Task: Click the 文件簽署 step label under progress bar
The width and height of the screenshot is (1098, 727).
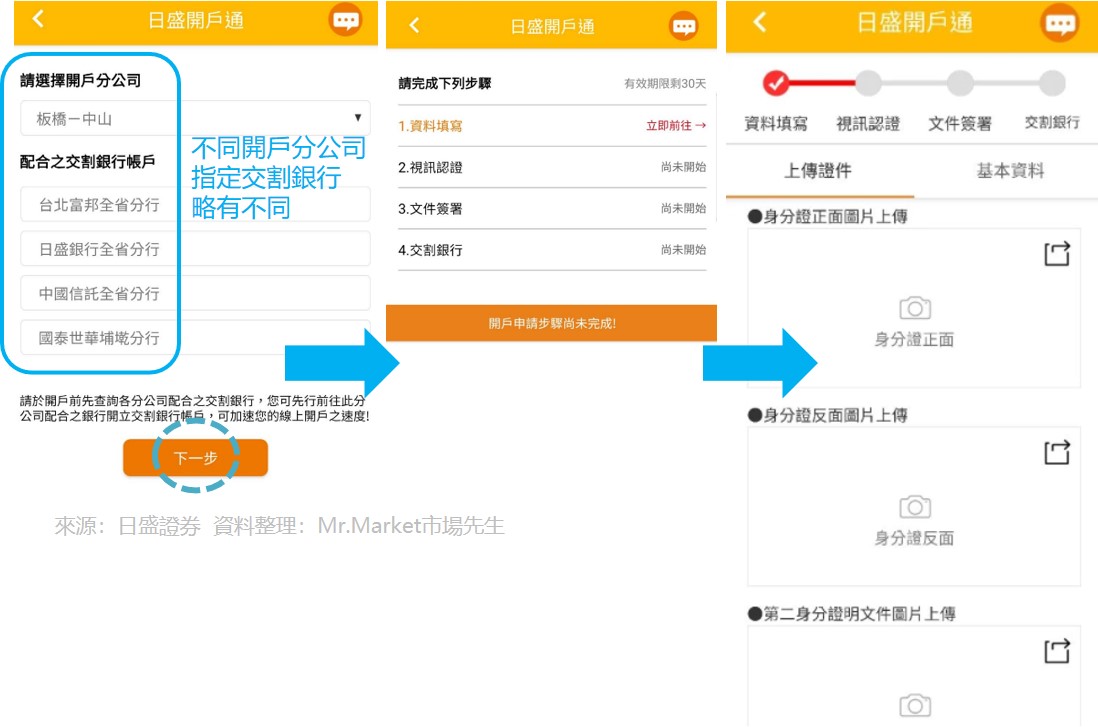Action: click(960, 124)
